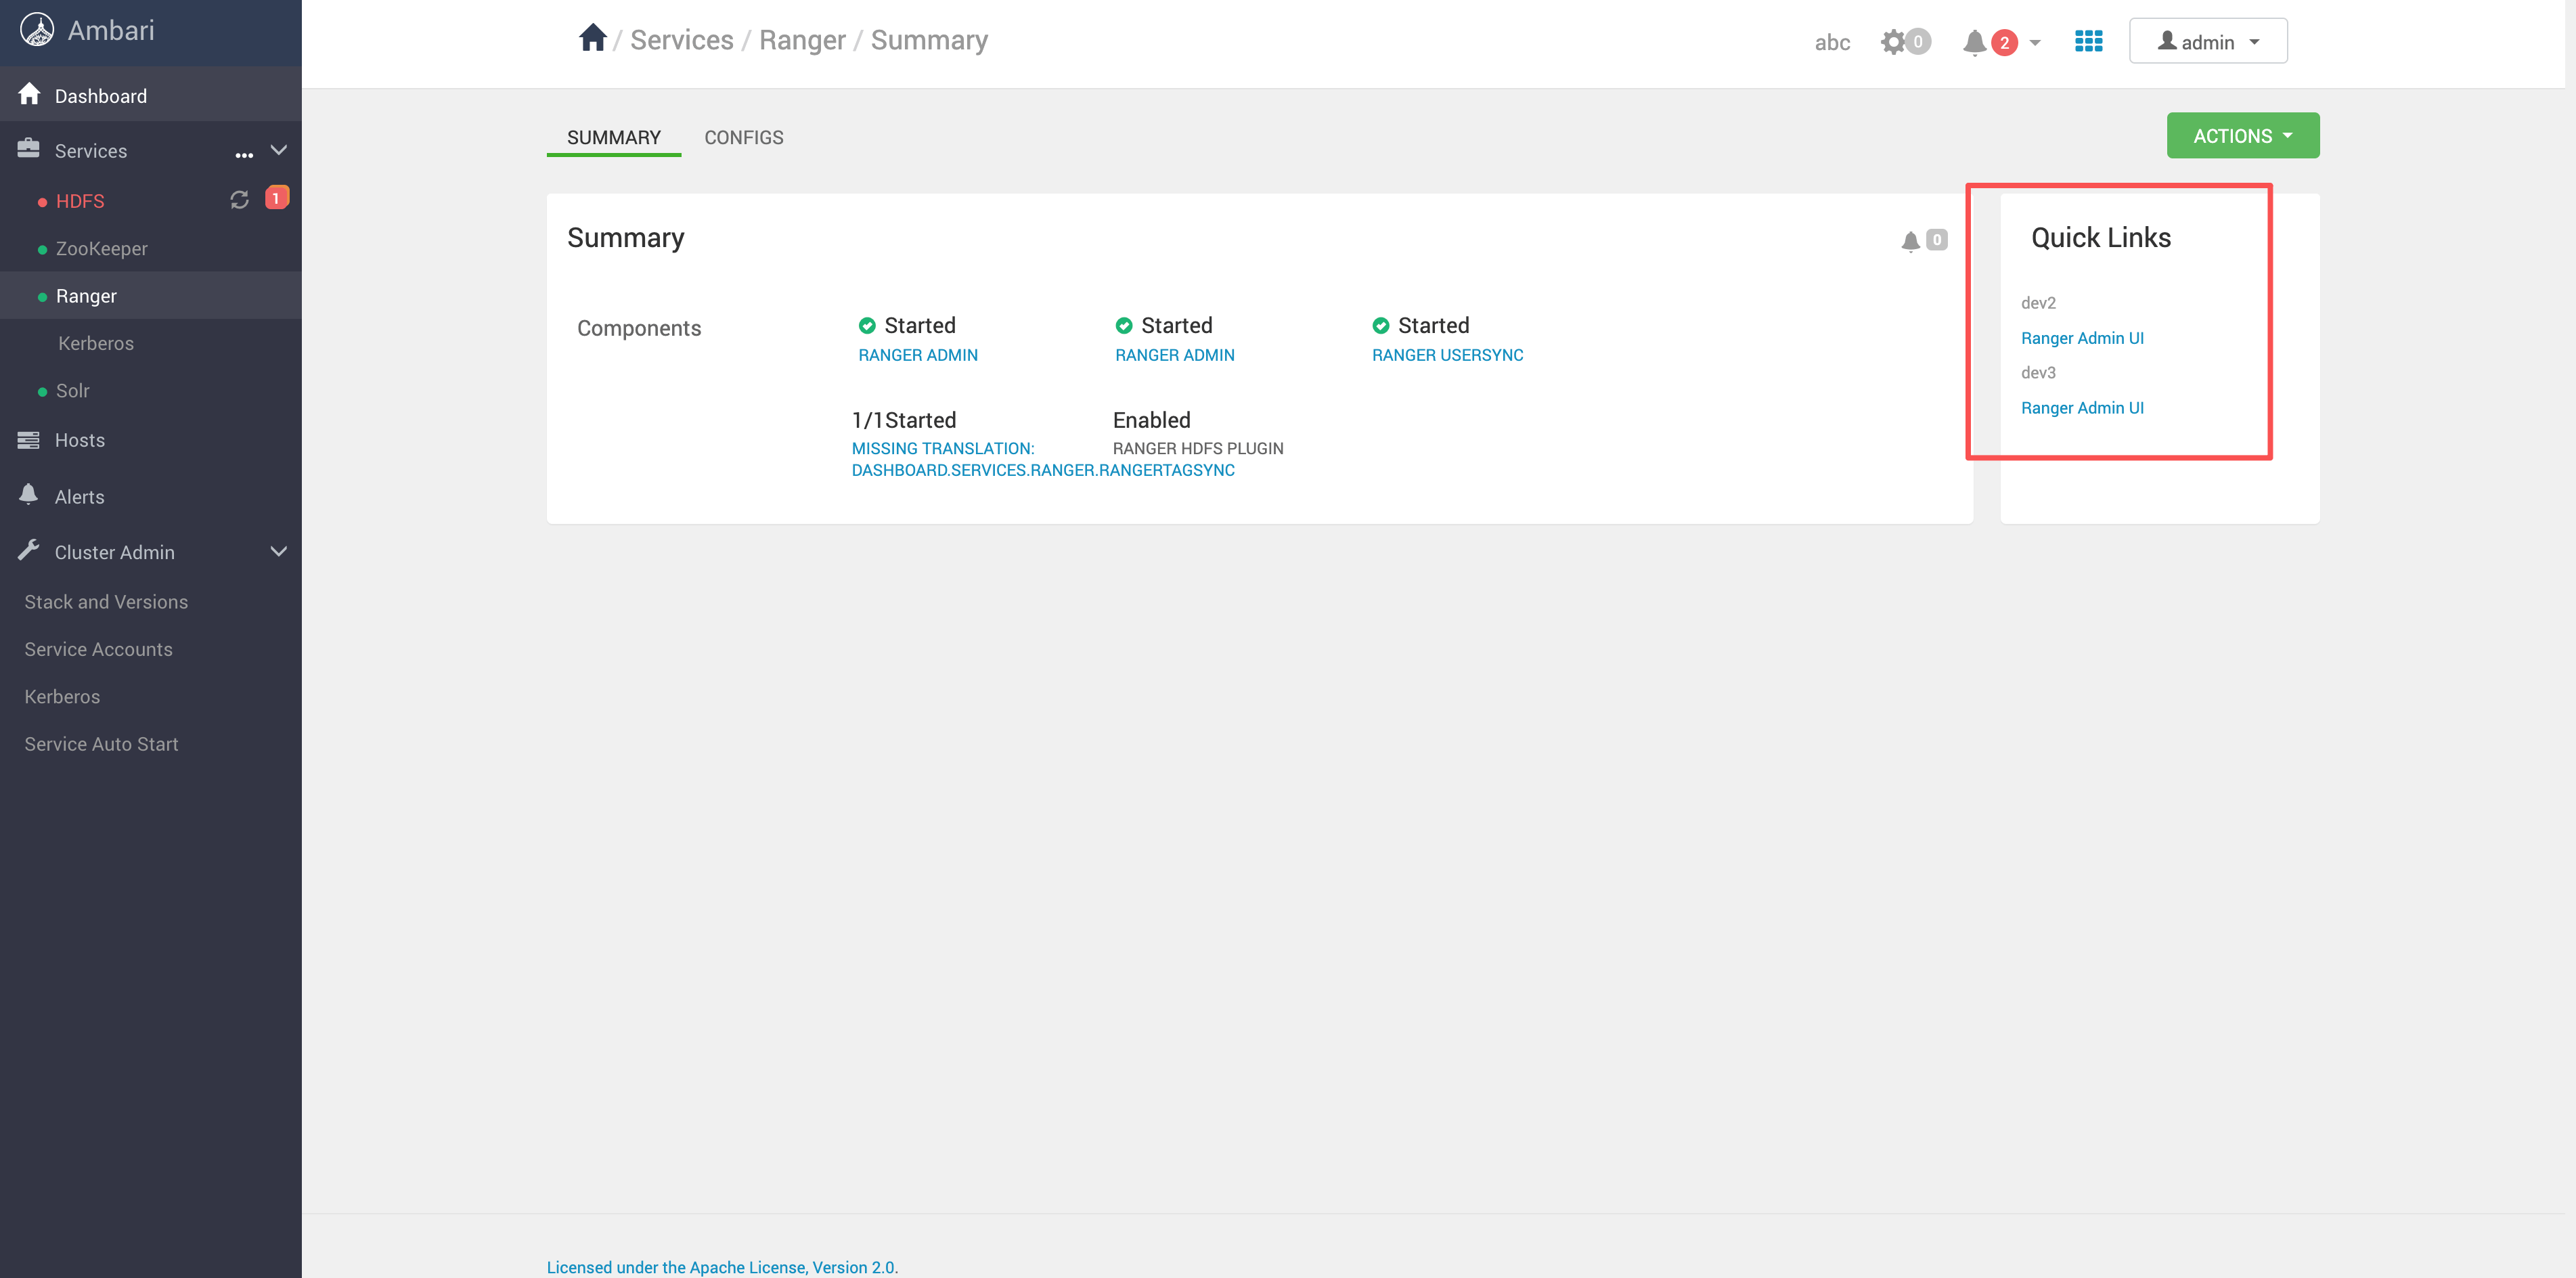Click HDFS red alert badge

pos(276,198)
